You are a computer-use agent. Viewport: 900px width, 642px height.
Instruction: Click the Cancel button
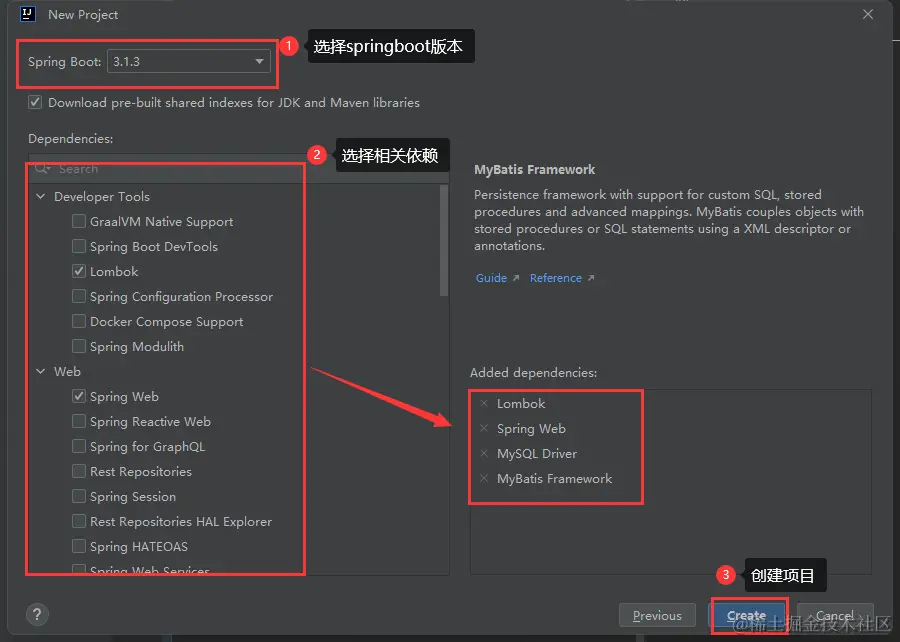835,615
